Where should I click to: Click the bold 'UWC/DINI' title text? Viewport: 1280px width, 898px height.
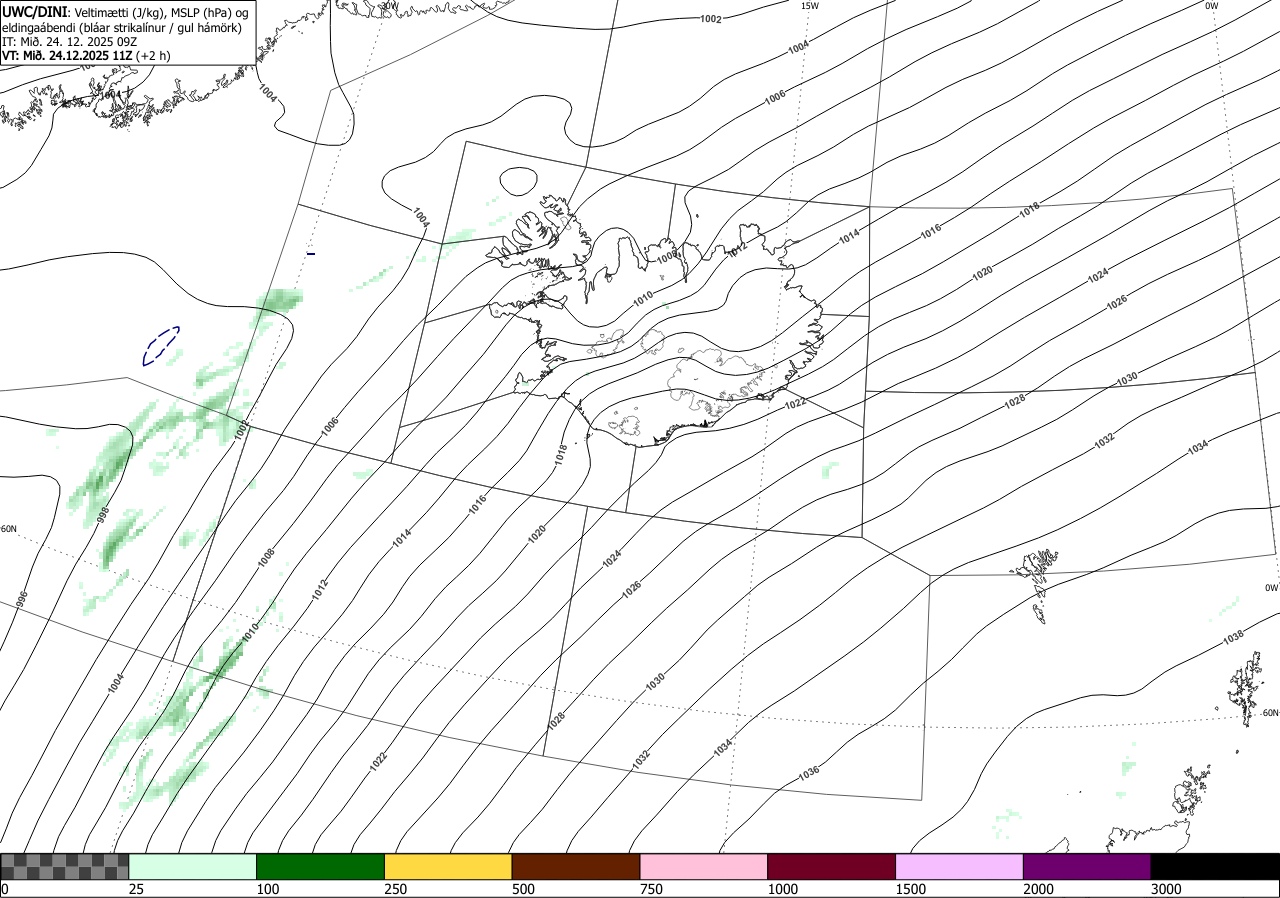point(35,11)
